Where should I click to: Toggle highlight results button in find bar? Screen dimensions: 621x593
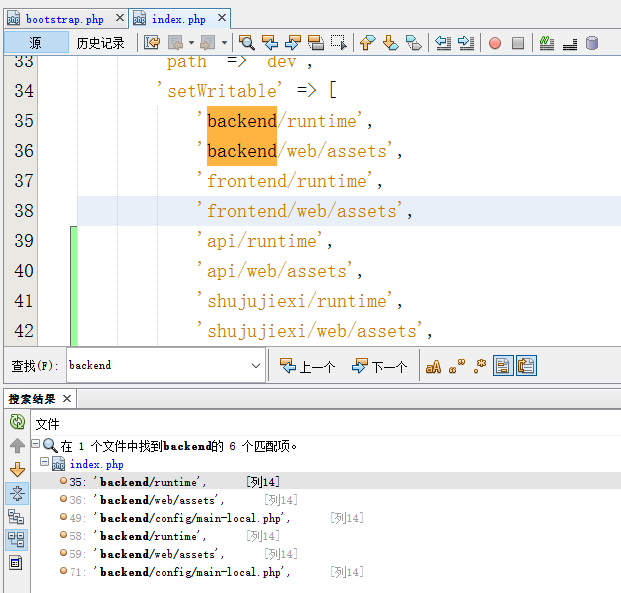pyautogui.click(x=503, y=366)
